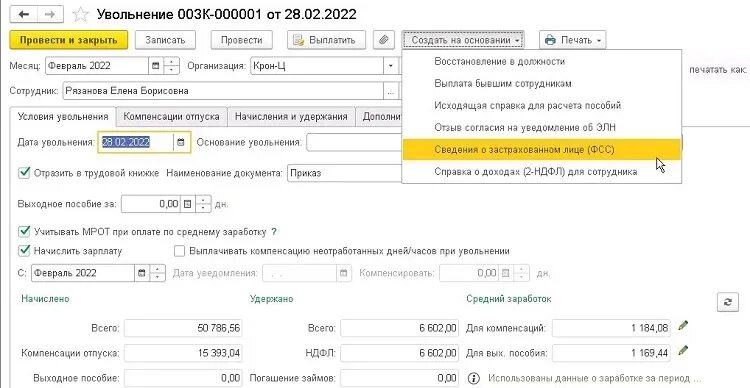Image resolution: width=750 pixels, height=388 pixels.
Task: Open employee selection ellipsis button
Action: (391, 91)
